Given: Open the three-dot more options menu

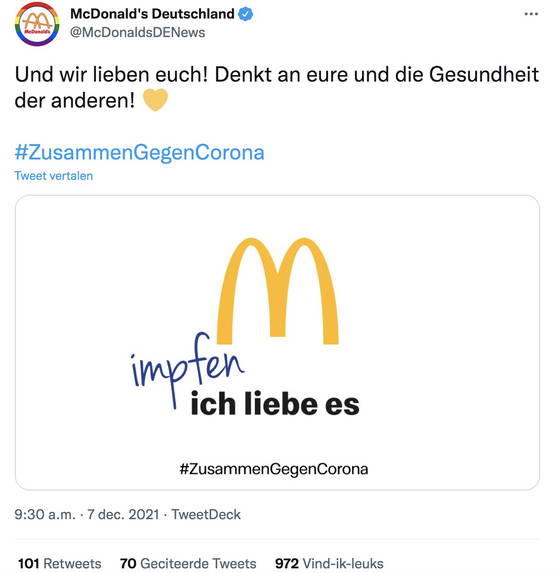Looking at the screenshot, I should (x=531, y=14).
